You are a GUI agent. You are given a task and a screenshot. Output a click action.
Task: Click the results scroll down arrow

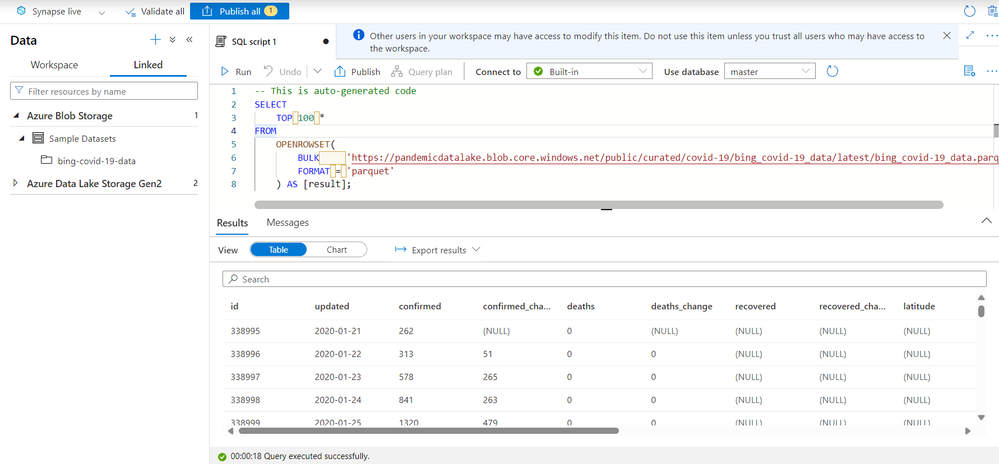click(x=981, y=417)
